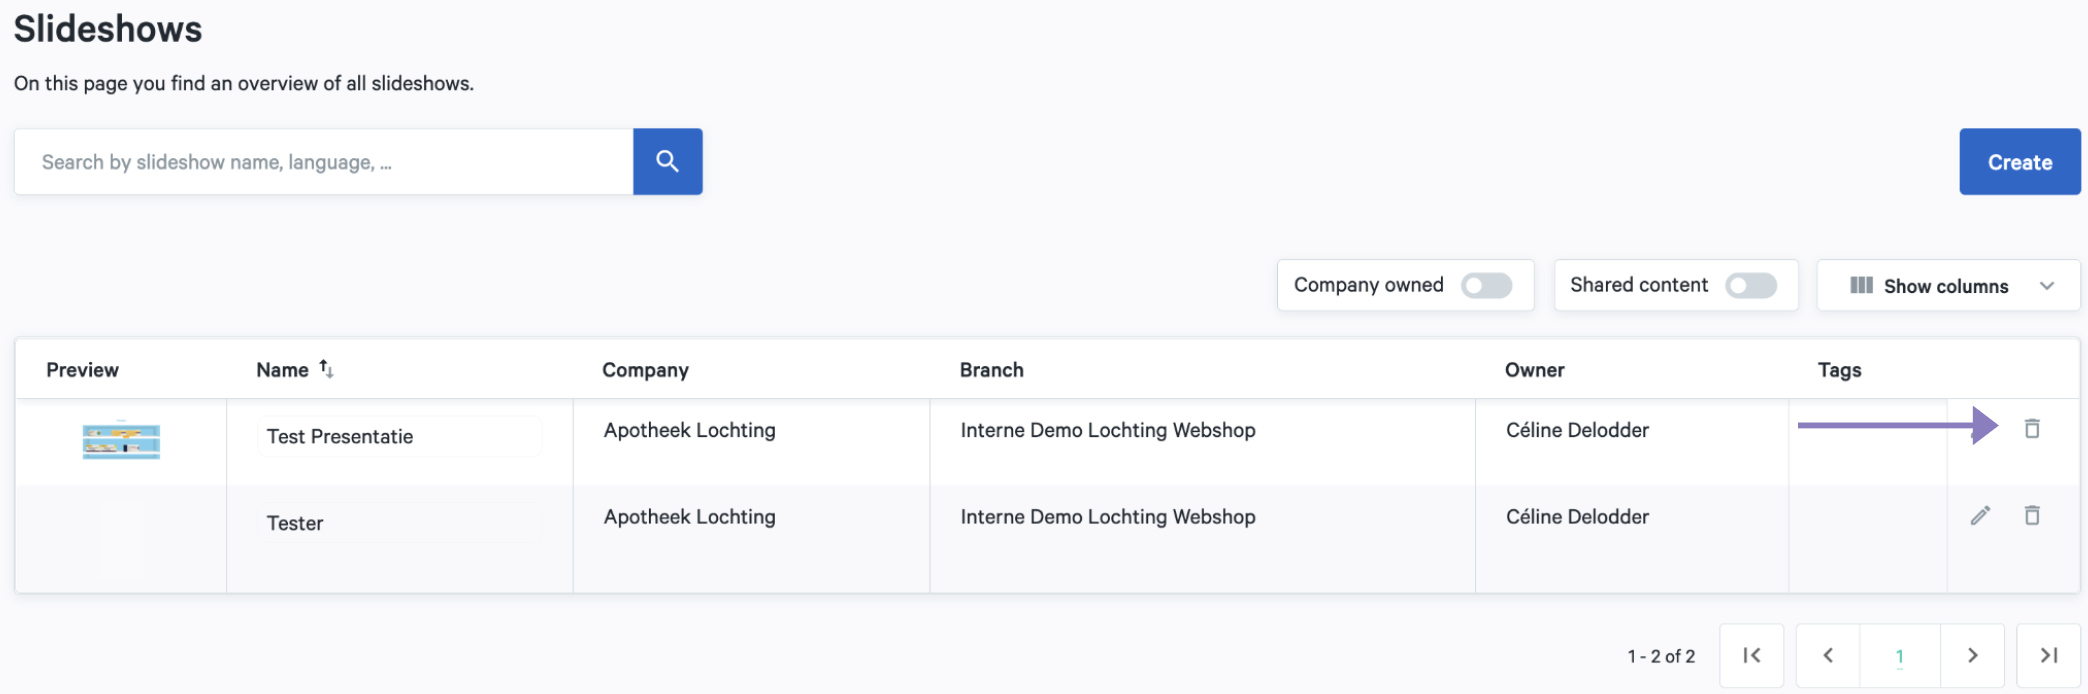Image resolution: width=2088 pixels, height=694 pixels.
Task: Enable the Company owned switch
Action: [x=1486, y=286]
